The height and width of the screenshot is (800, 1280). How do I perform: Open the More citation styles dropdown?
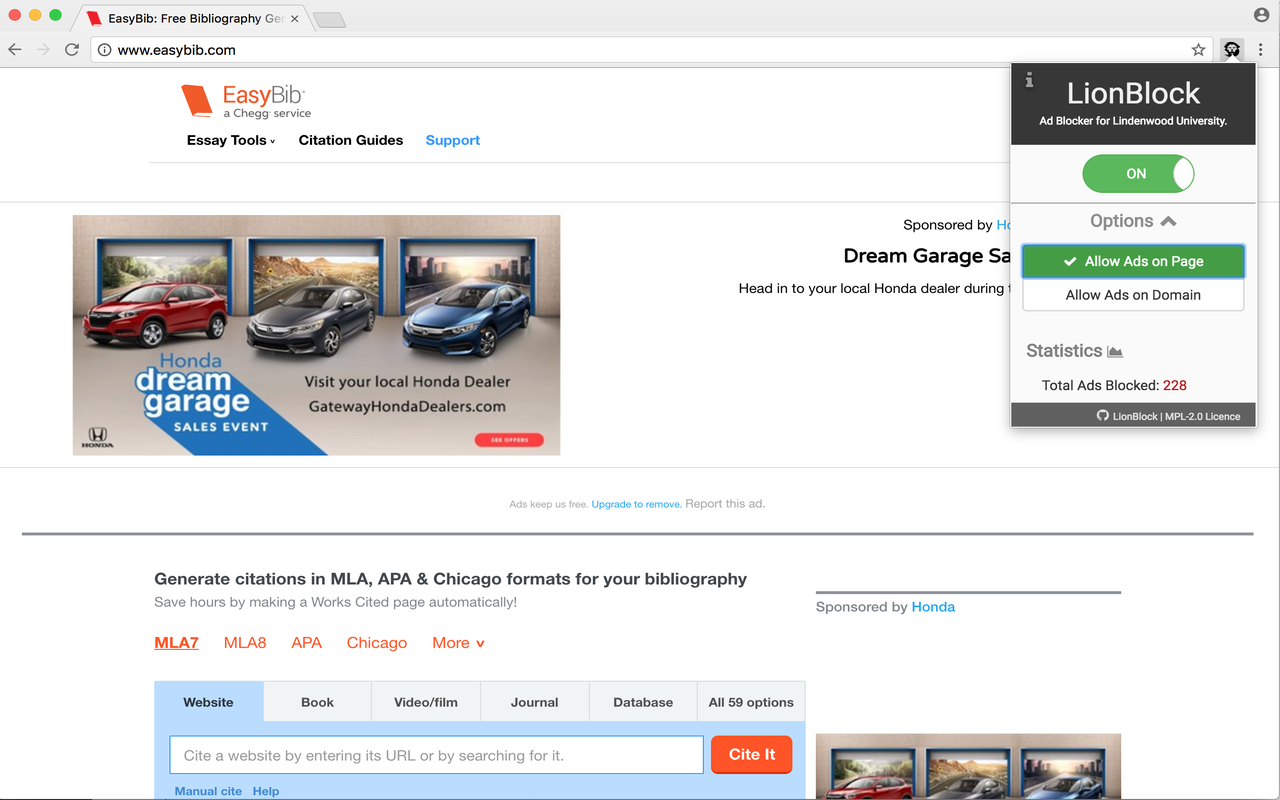click(x=458, y=643)
